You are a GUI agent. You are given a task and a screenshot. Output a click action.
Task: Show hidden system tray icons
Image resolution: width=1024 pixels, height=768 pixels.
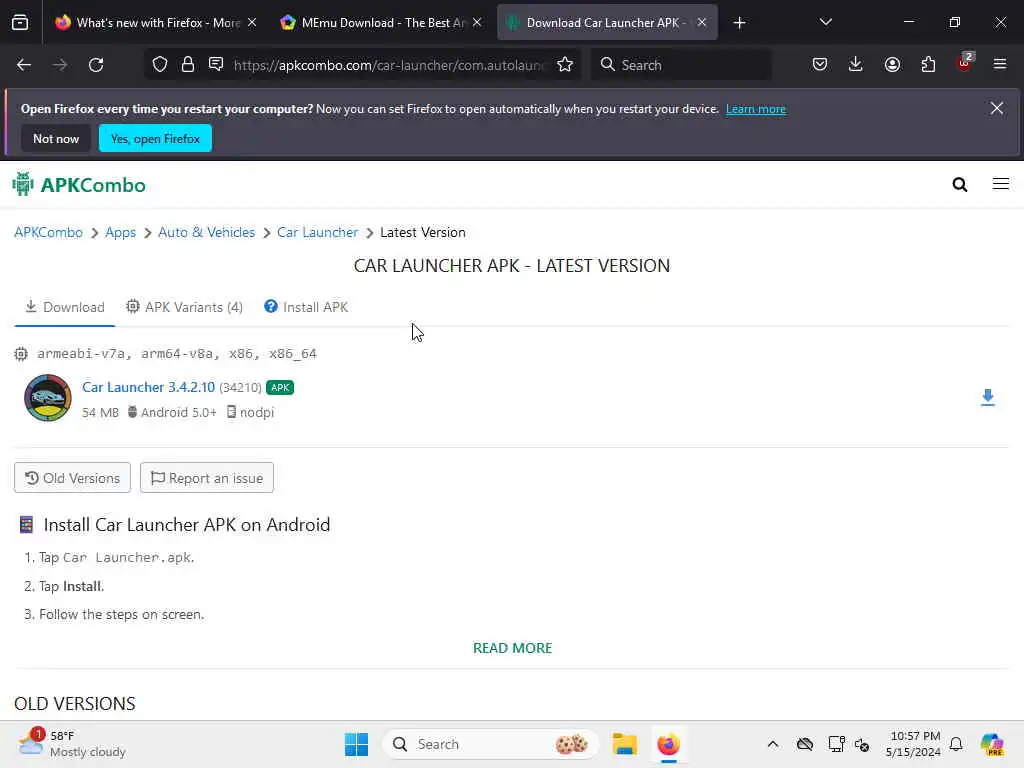(773, 744)
